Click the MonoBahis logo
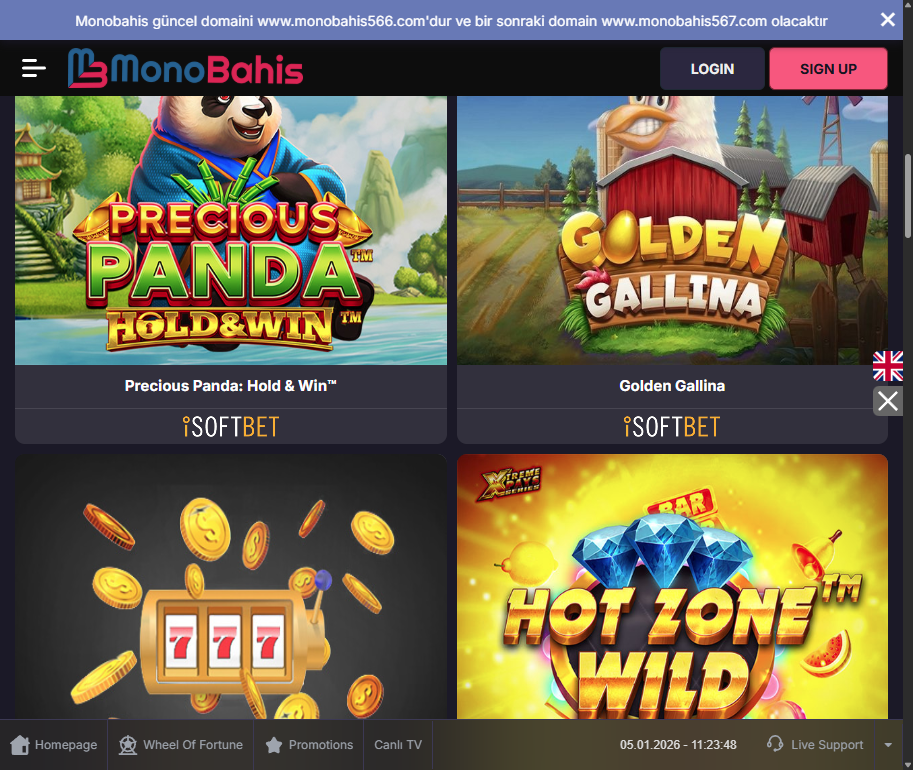Viewport: 913px width, 770px height. point(185,68)
